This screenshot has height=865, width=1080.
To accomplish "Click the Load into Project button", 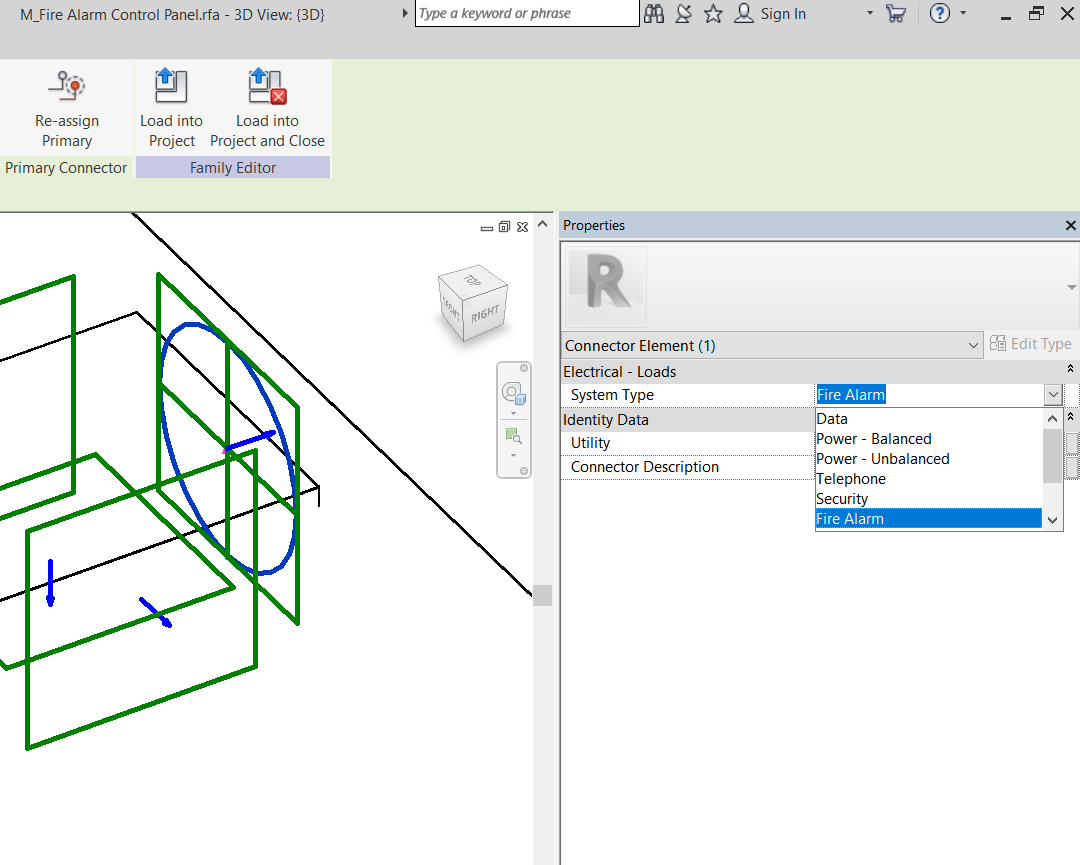I will tap(172, 109).
